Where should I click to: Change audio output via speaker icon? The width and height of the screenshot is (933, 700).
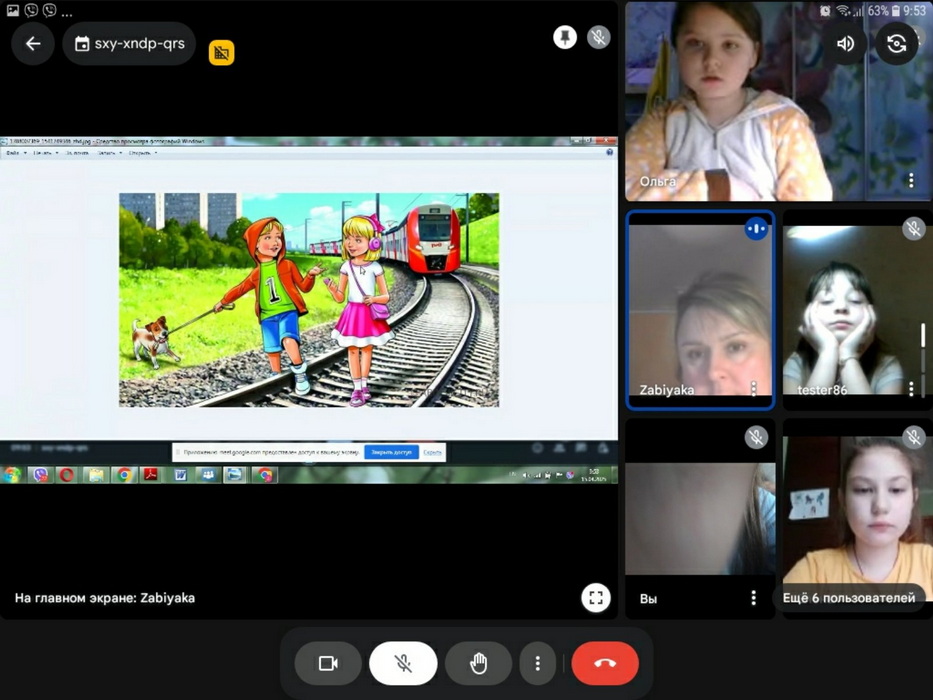click(845, 43)
